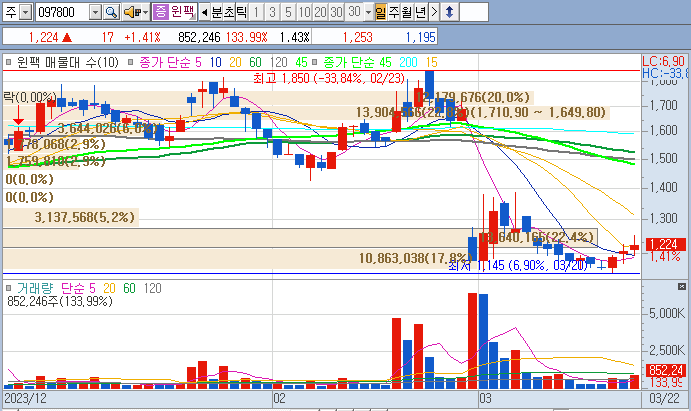691x411 pixels.
Task: Click the 852,246주(133.99%) volume readout
Action: pyautogui.click(x=60, y=302)
